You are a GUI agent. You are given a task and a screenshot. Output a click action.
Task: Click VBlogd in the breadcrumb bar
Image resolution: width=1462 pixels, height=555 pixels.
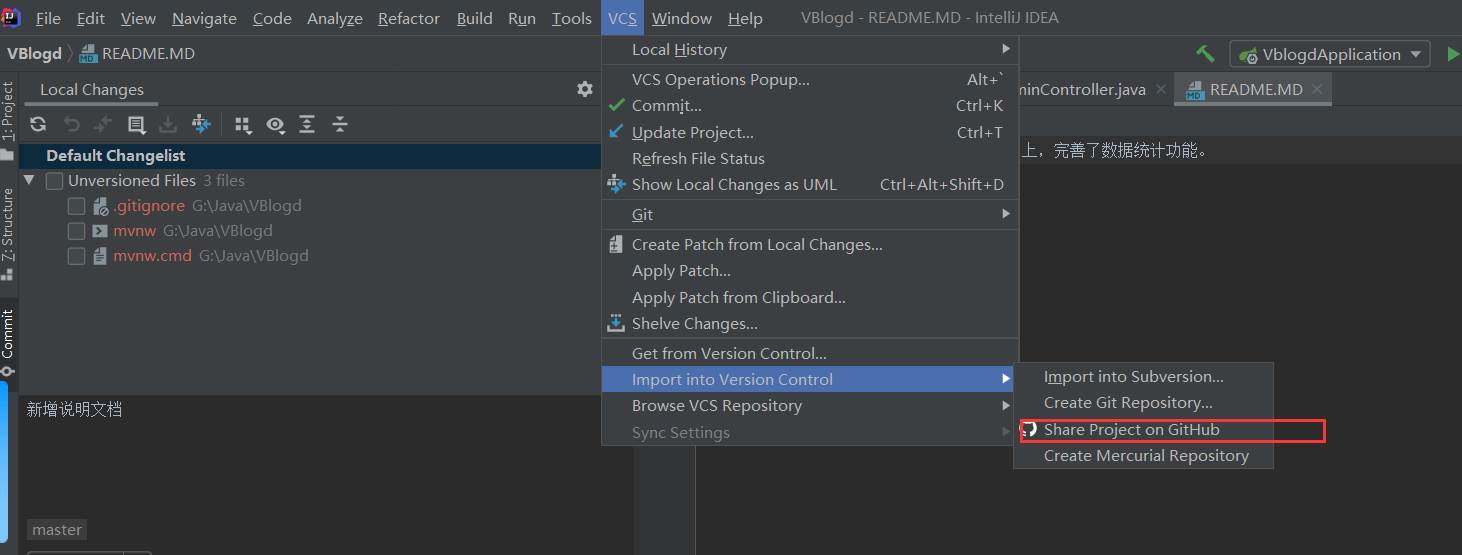[34, 54]
